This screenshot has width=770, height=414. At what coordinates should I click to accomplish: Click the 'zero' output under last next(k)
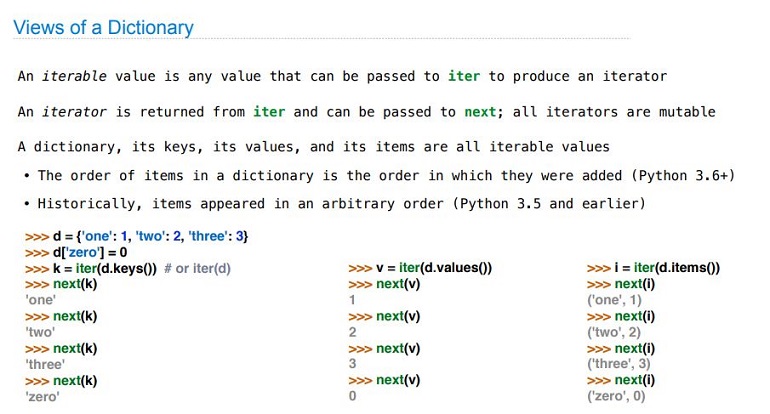42,396
